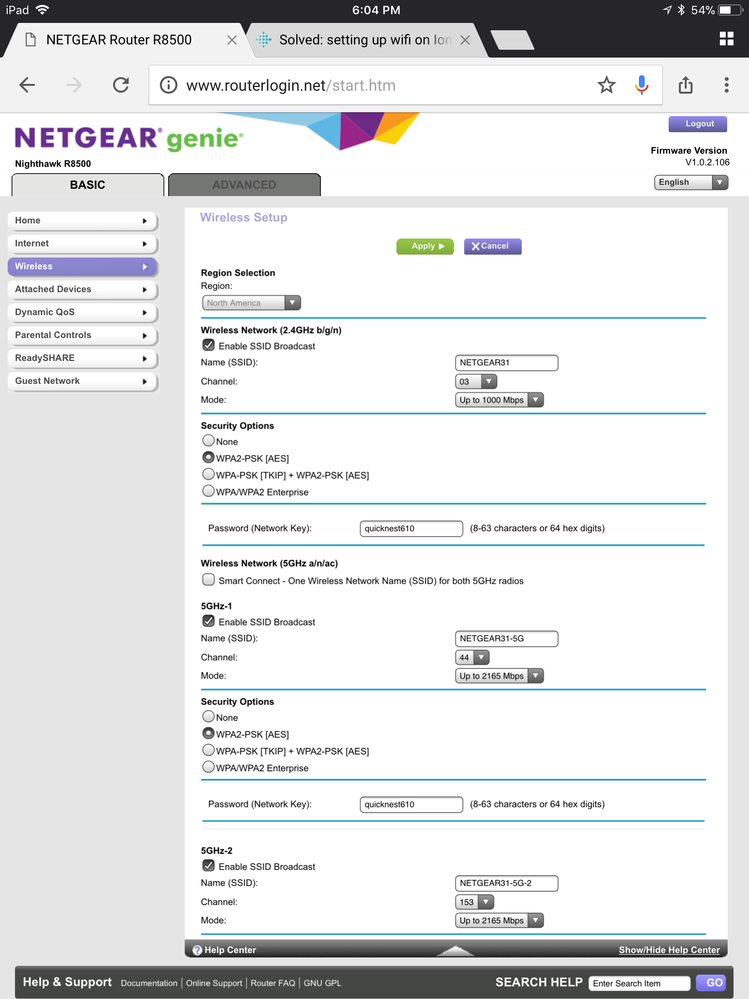This screenshot has width=749, height=999.
Task: Click the green Apply button
Action: (x=424, y=246)
